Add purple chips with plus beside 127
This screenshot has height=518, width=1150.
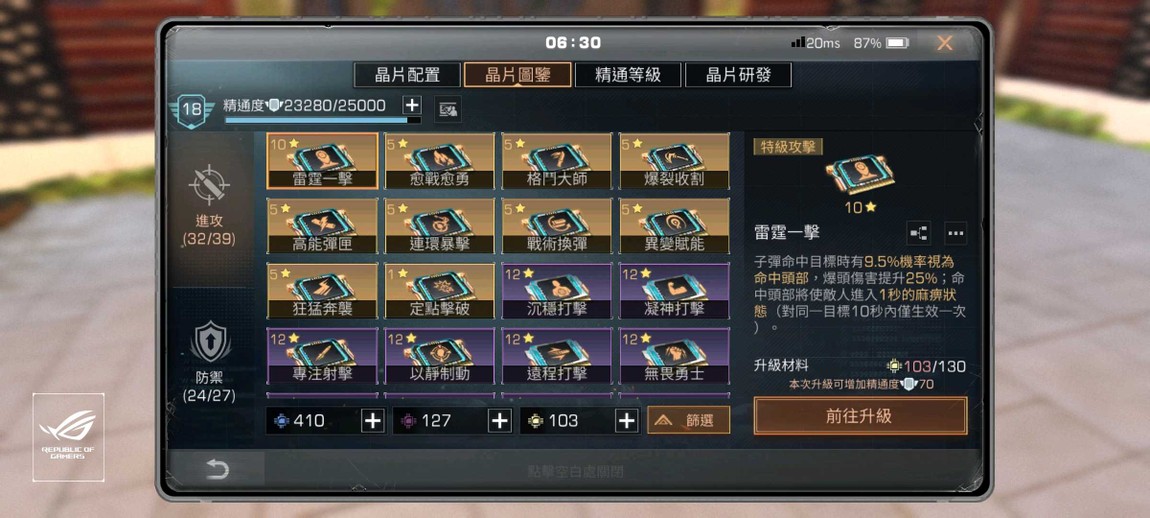coord(499,420)
